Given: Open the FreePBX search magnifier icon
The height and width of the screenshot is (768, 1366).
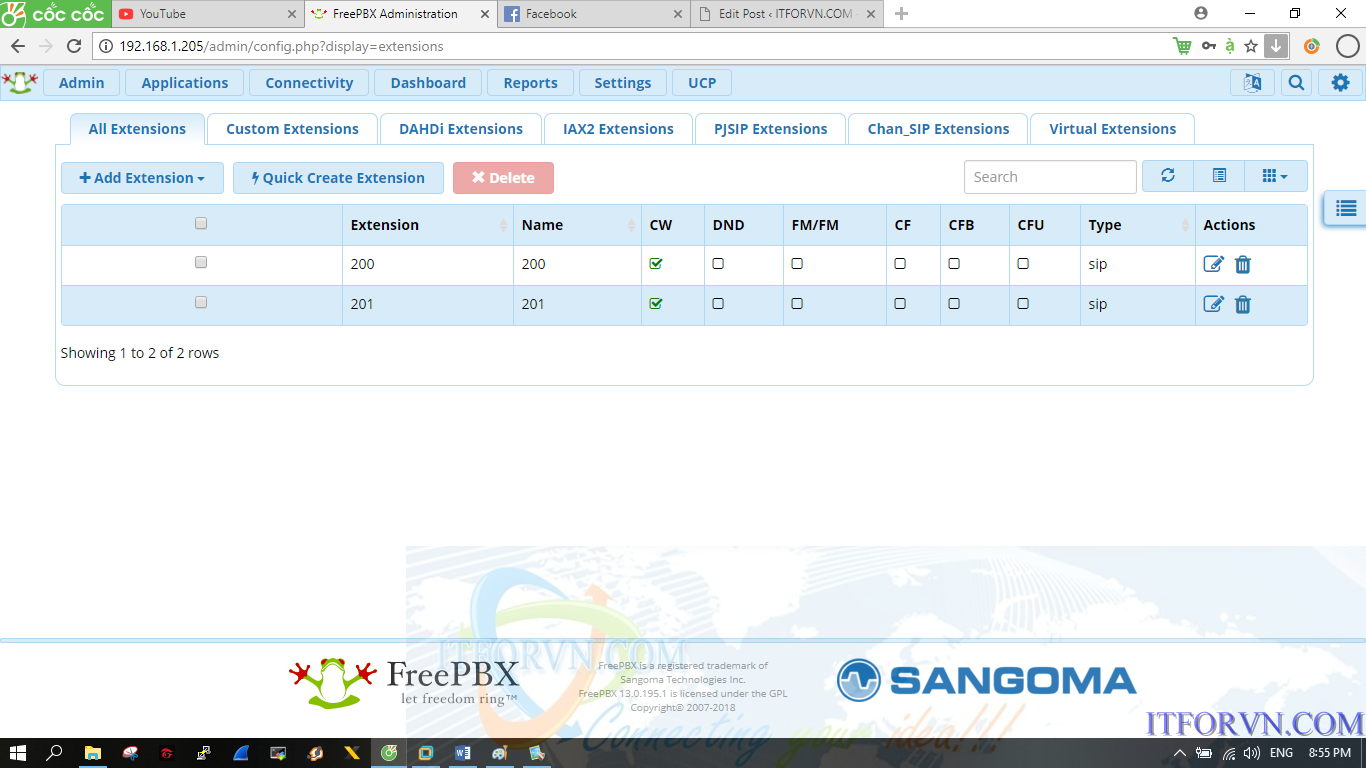Looking at the screenshot, I should coord(1296,83).
